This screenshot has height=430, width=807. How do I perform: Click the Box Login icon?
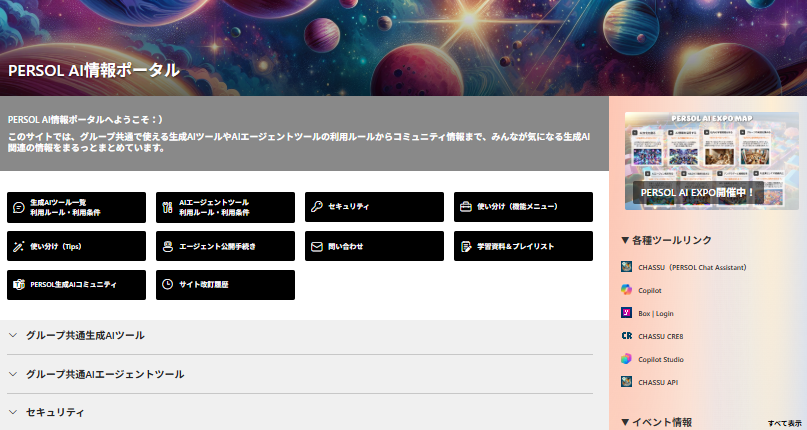(627, 313)
